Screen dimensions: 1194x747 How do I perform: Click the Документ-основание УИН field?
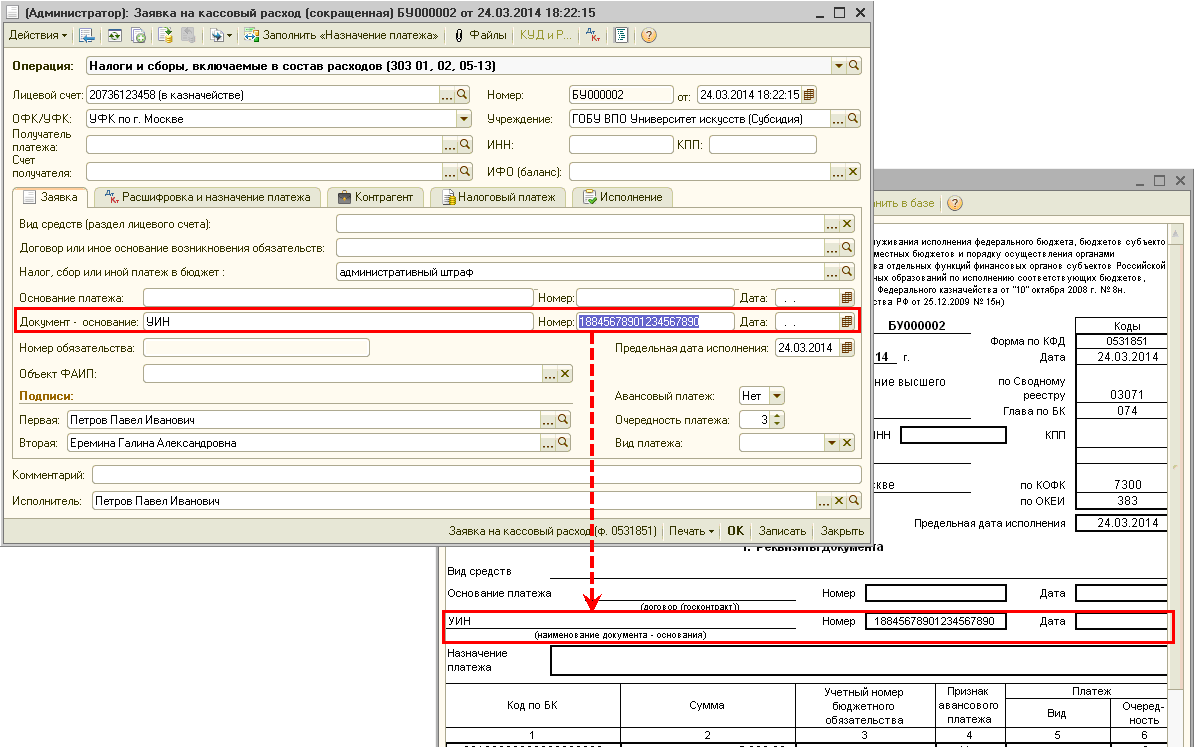338,322
